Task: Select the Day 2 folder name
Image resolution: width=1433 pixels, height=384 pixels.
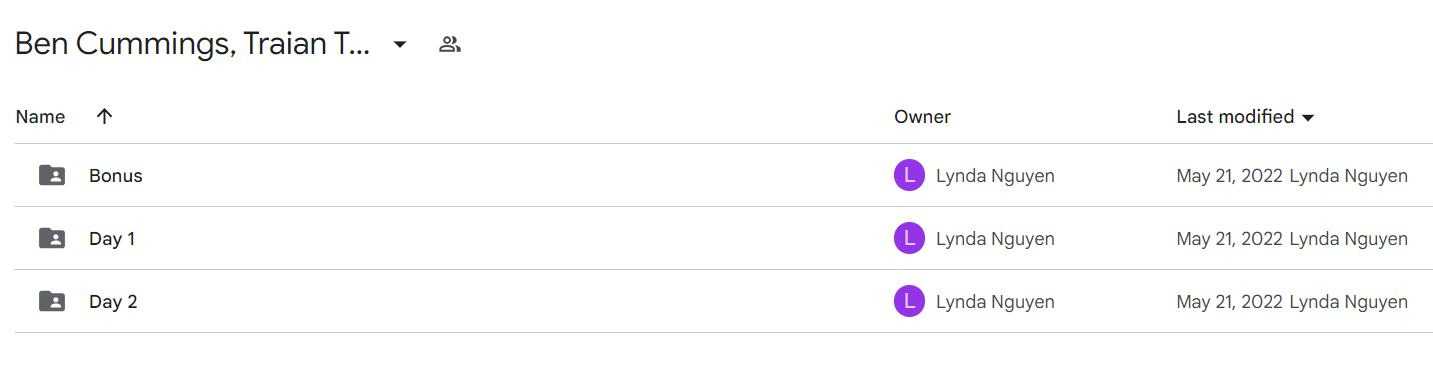Action: pos(113,301)
